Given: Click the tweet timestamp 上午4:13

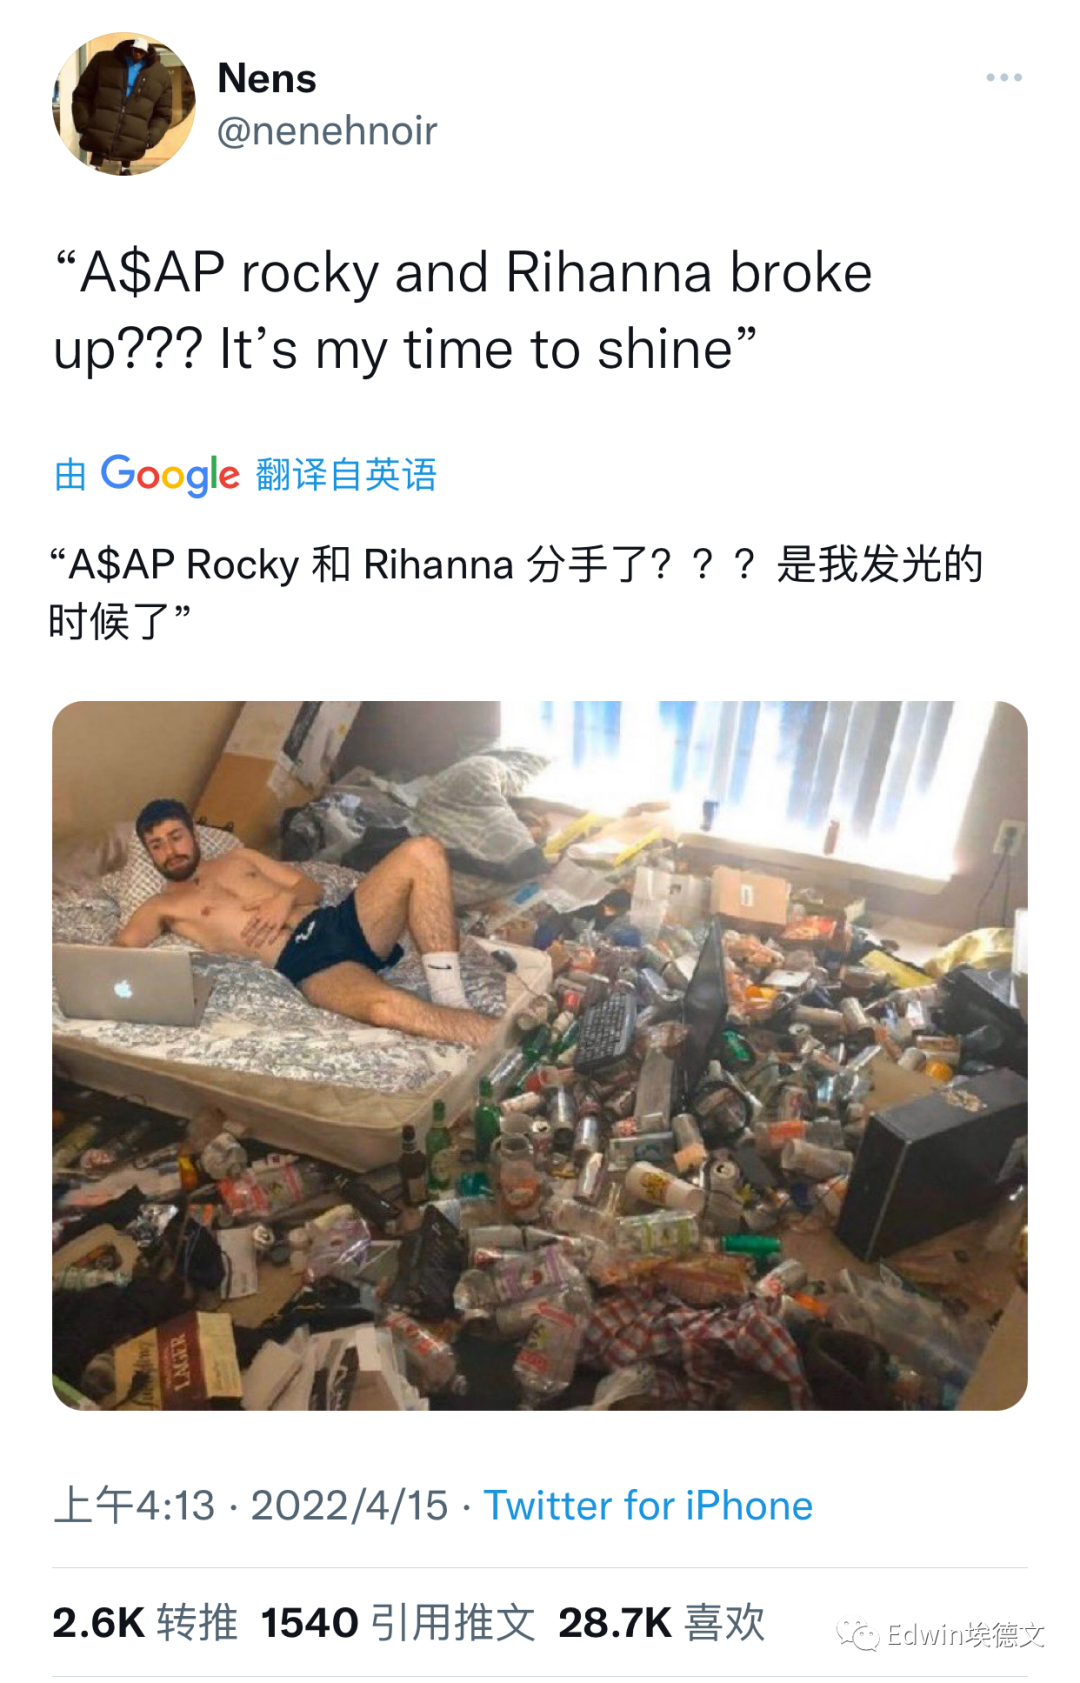Looking at the screenshot, I should tap(134, 1505).
